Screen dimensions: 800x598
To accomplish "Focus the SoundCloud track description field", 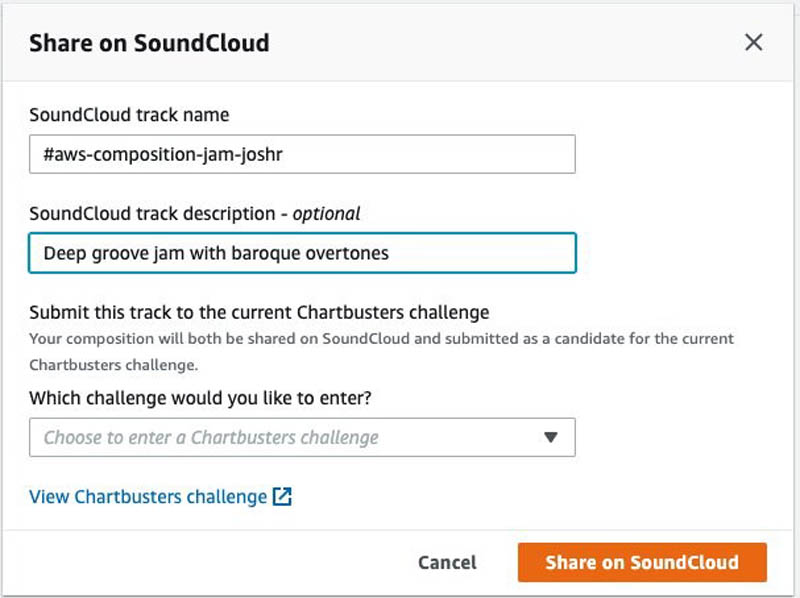I will 302,253.
